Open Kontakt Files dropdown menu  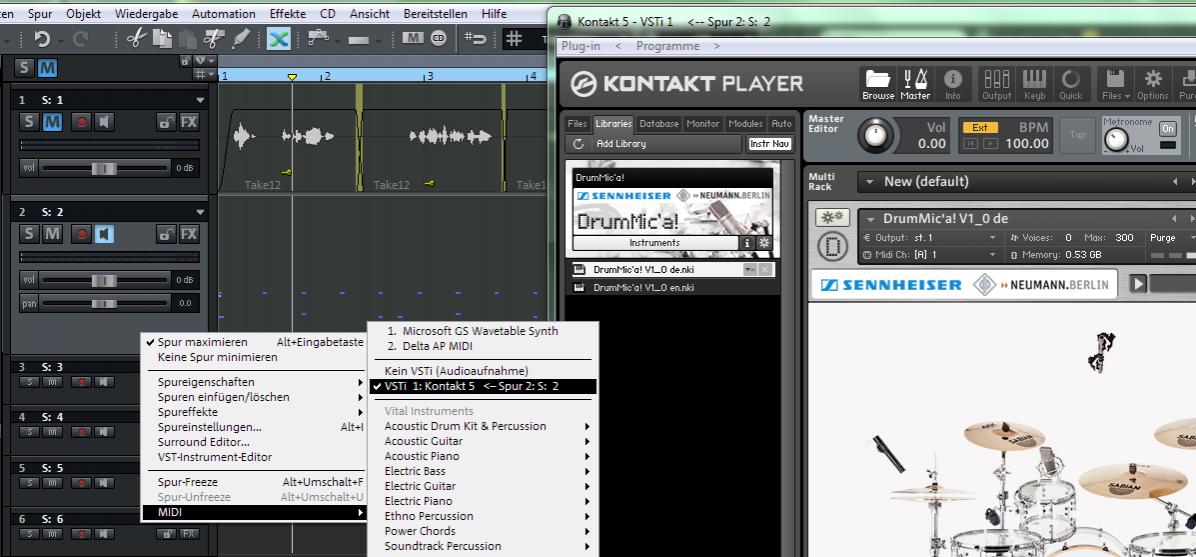pyautogui.click(x=1117, y=84)
